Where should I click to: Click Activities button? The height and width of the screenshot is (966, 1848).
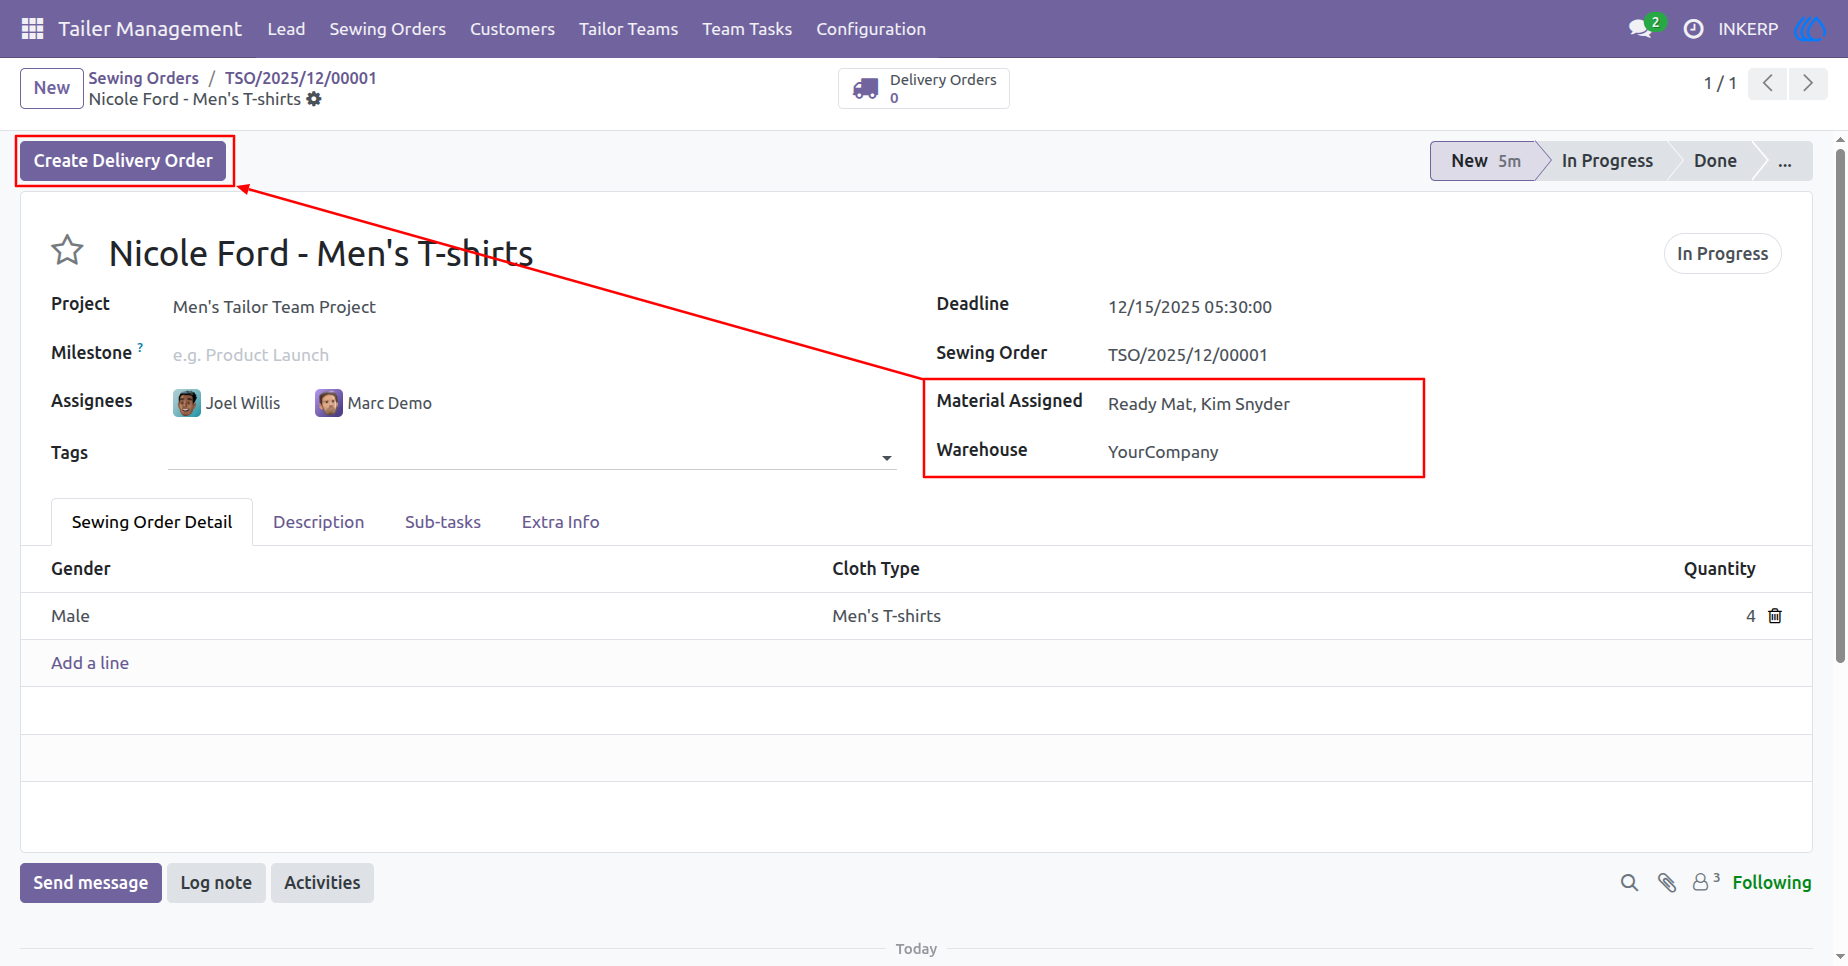point(322,883)
